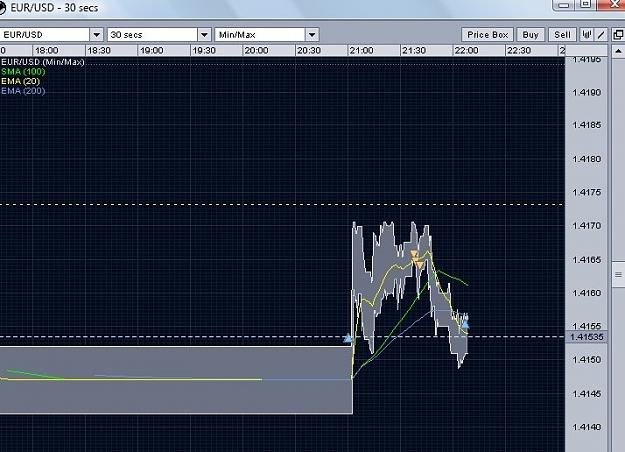Click the price scale up arrow
Image resolution: width=625 pixels, height=452 pixels.
[x=618, y=51]
